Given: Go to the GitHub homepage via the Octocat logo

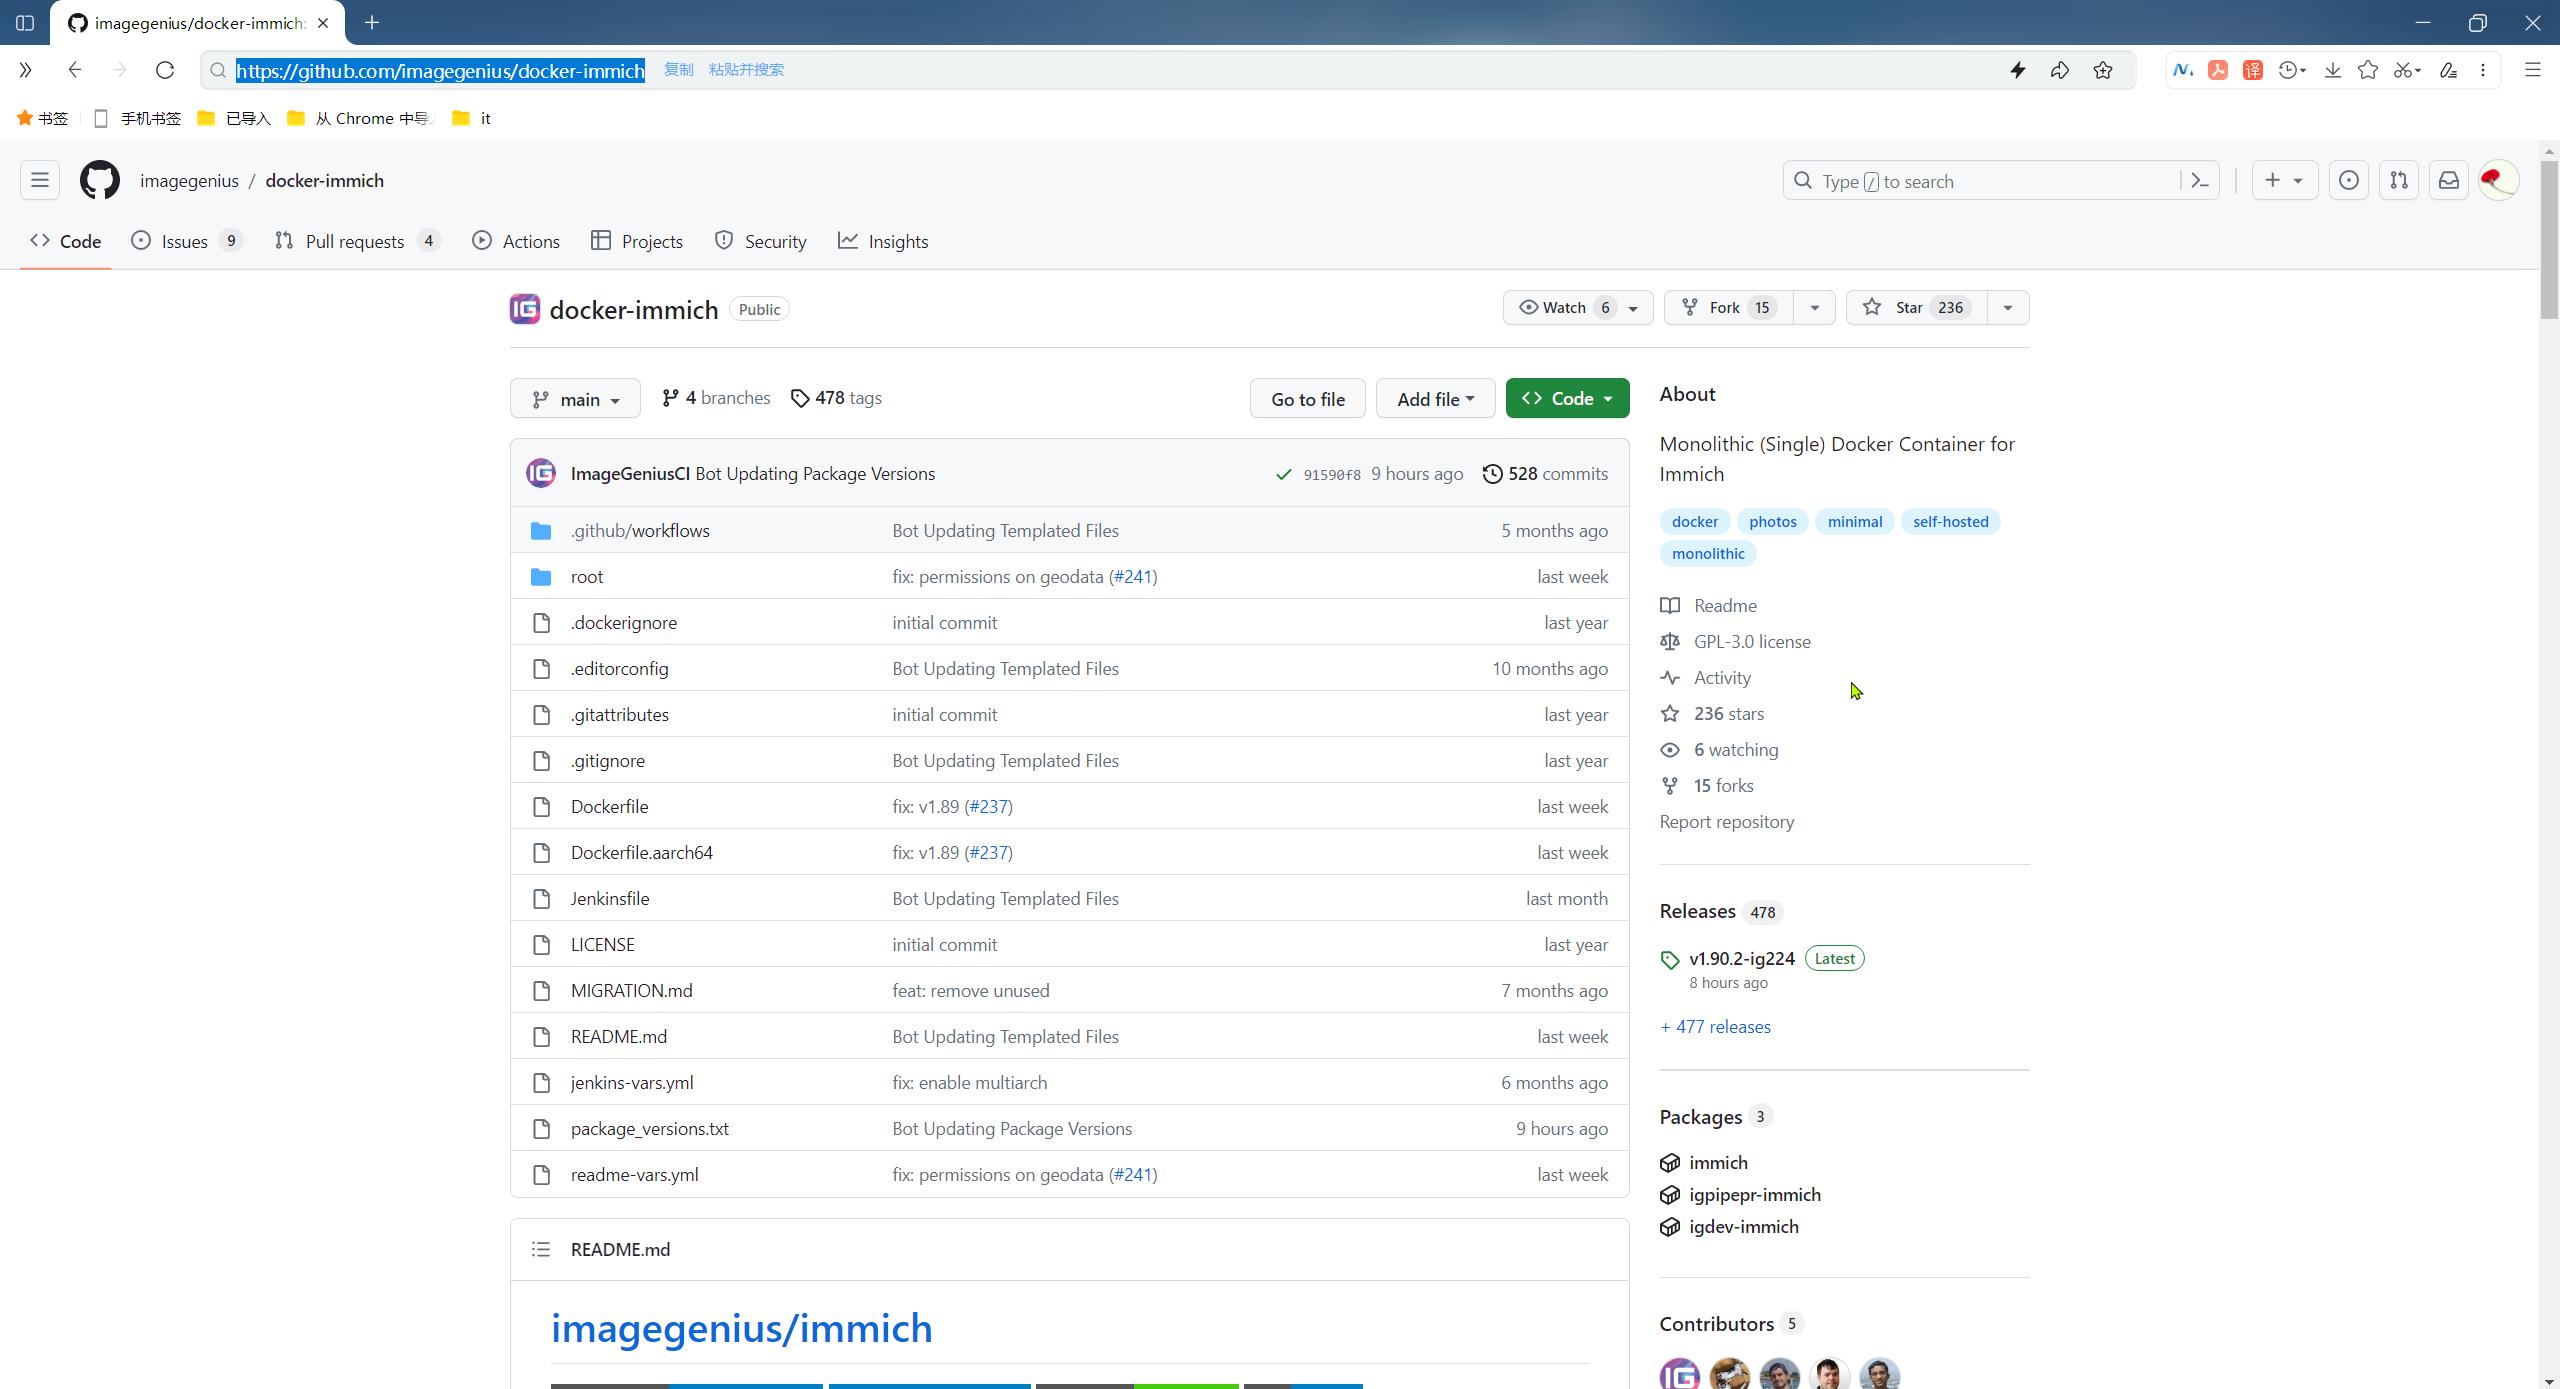Looking at the screenshot, I should point(100,180).
